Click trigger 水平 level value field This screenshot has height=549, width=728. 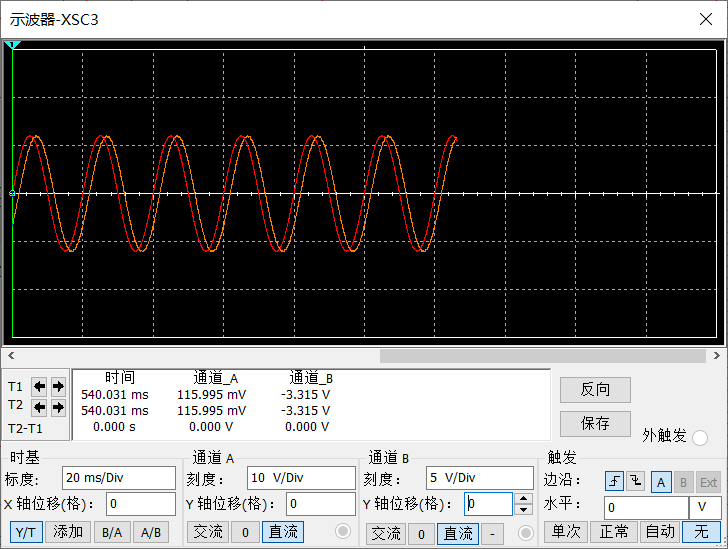pyautogui.click(x=646, y=508)
